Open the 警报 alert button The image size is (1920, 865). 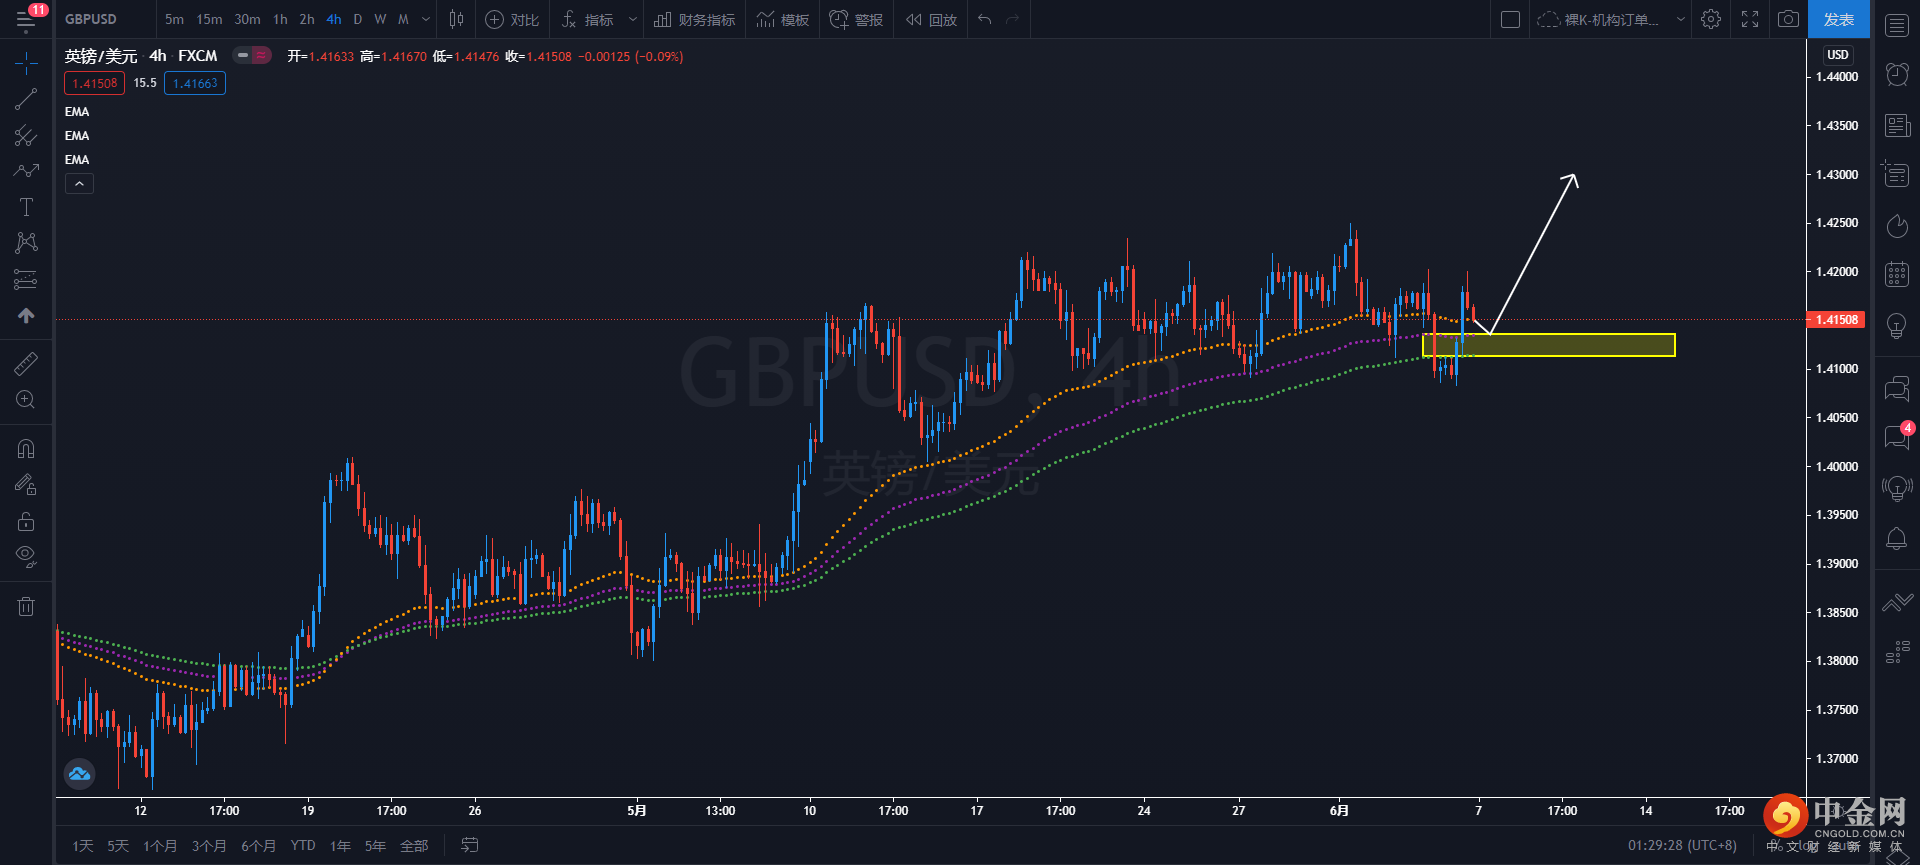856,19
